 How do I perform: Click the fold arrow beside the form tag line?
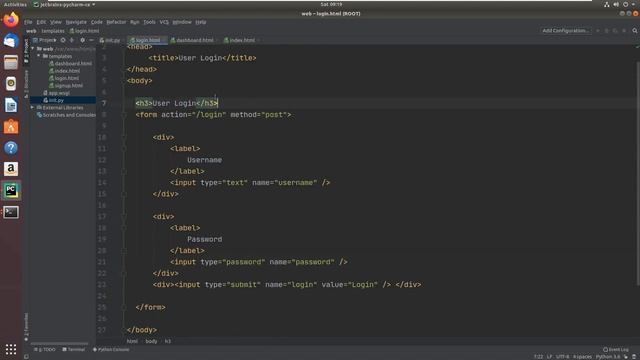124,115
